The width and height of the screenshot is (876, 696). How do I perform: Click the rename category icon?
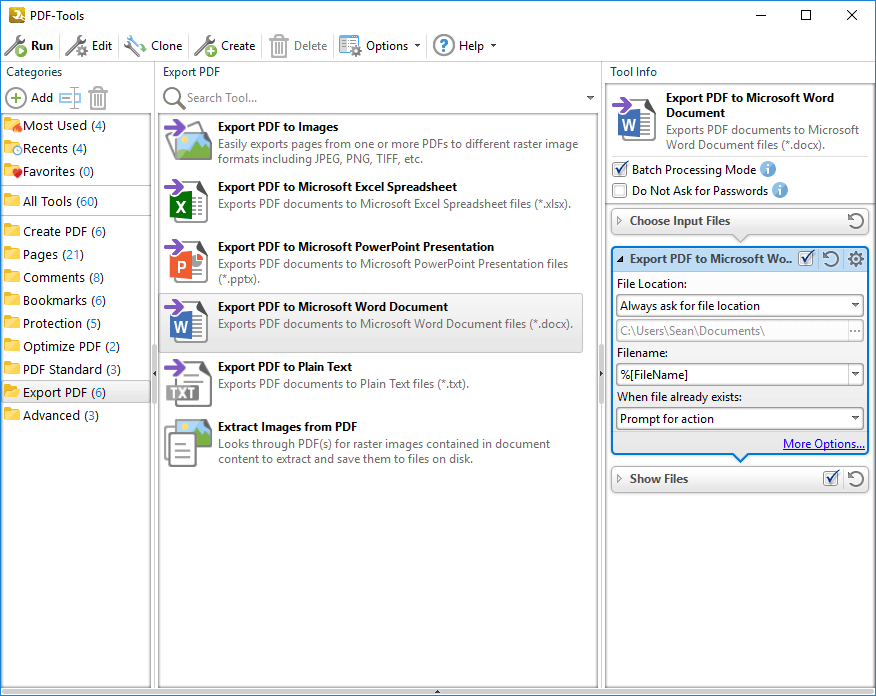tap(70, 98)
